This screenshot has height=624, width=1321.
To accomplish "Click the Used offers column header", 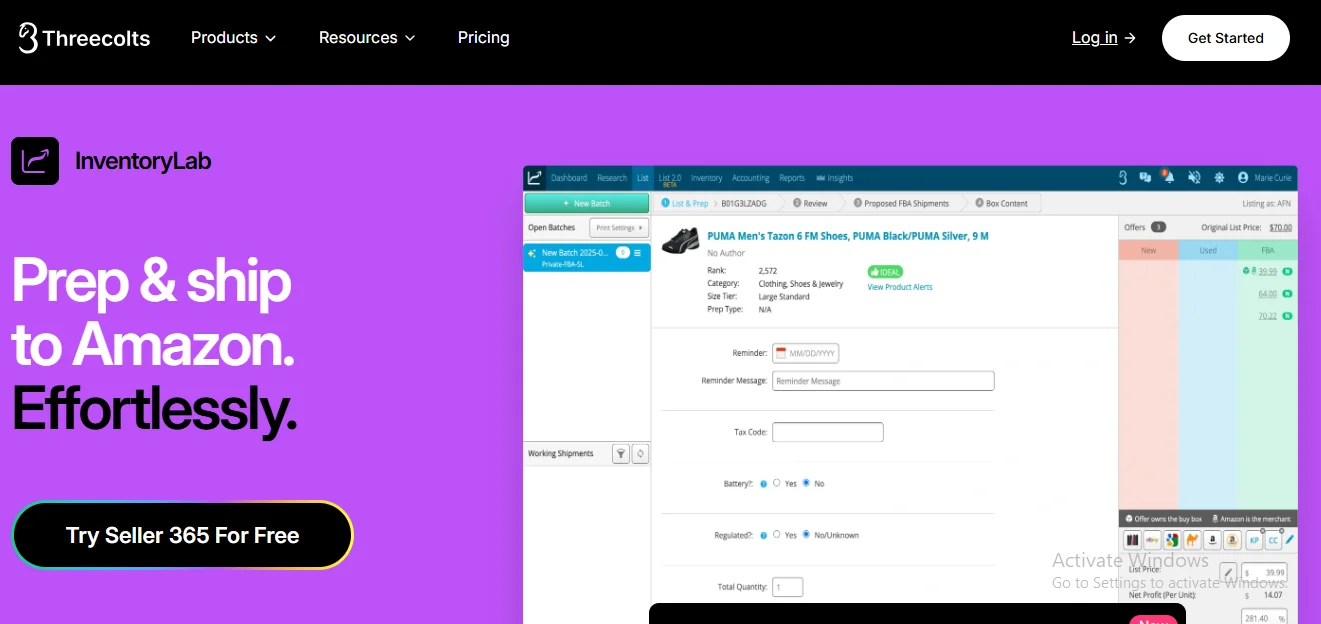I will (x=1207, y=250).
